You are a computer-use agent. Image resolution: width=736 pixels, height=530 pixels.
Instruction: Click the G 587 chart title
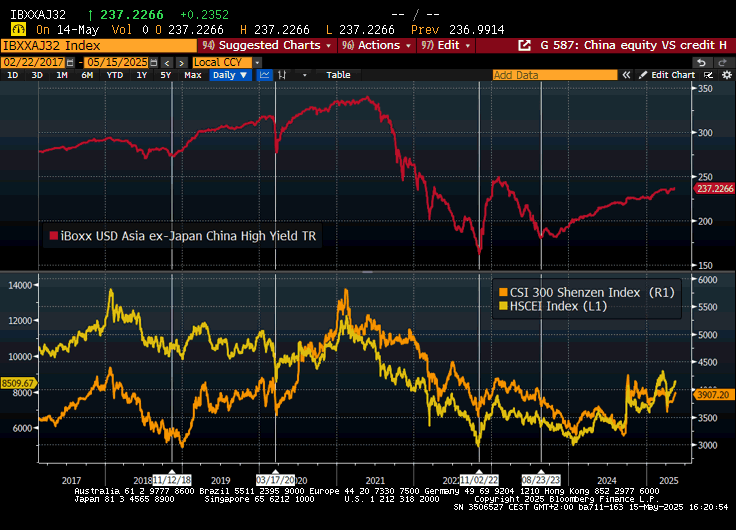[633, 46]
